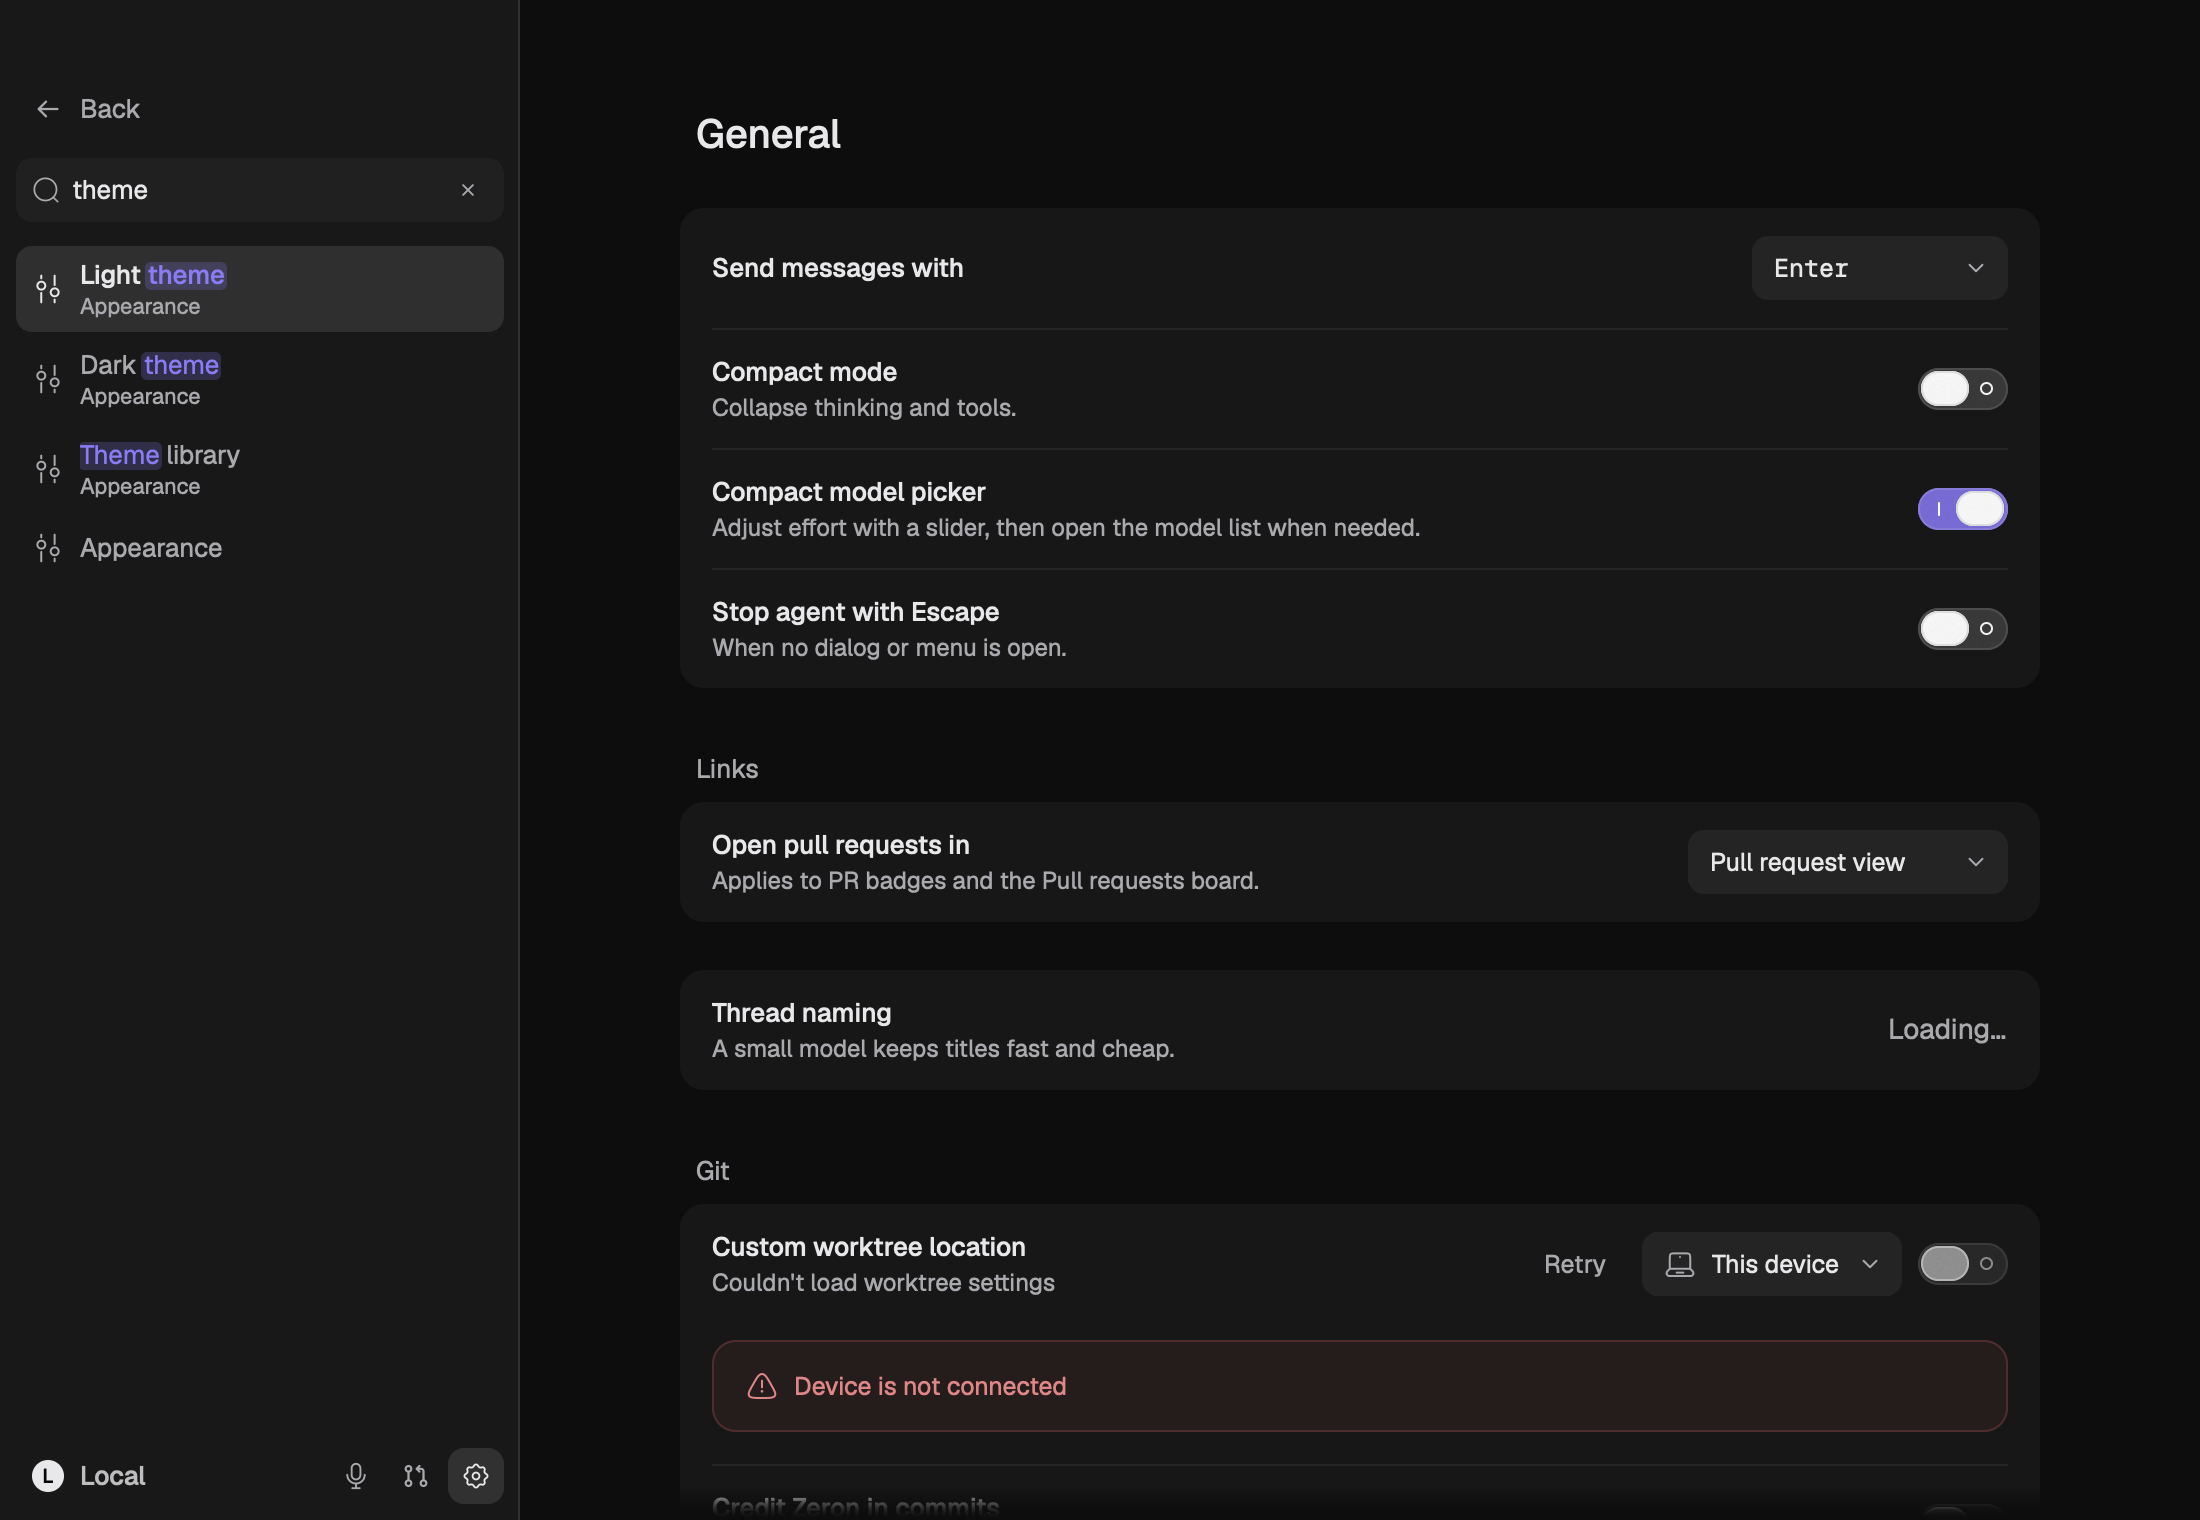Go Back from settings
Image resolution: width=2200 pixels, height=1520 pixels.
coord(88,109)
